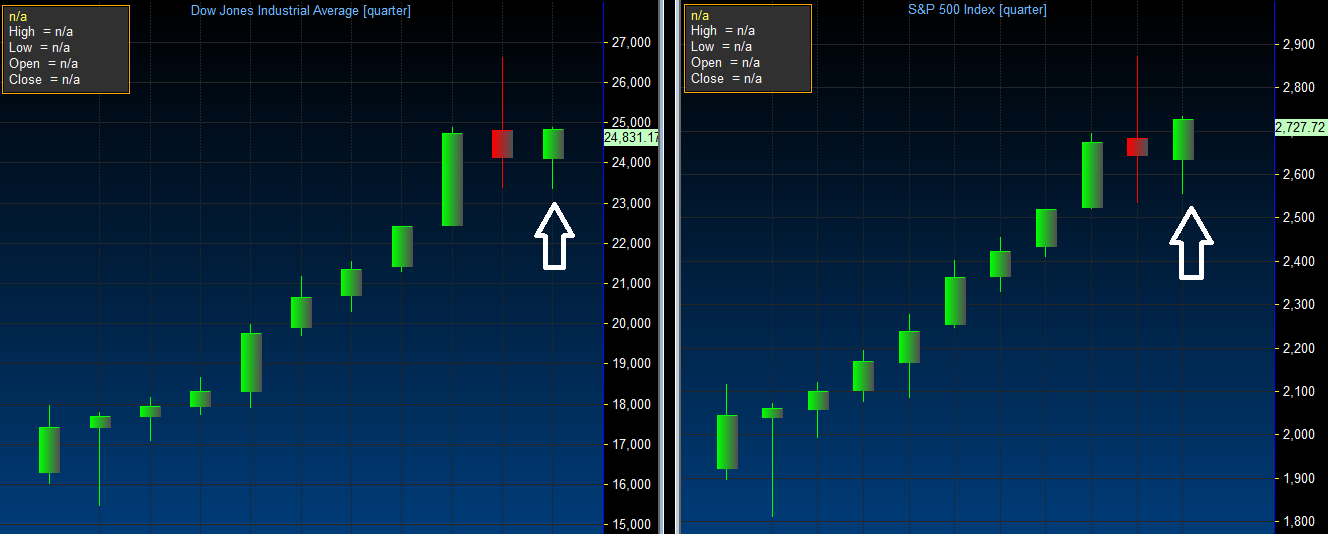Click the 2,600 price axis label
The image size is (1328, 534).
1299,174
